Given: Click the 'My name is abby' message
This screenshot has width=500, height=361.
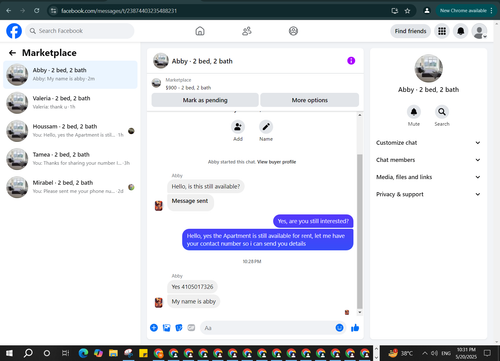Looking at the screenshot, I should (194, 301).
